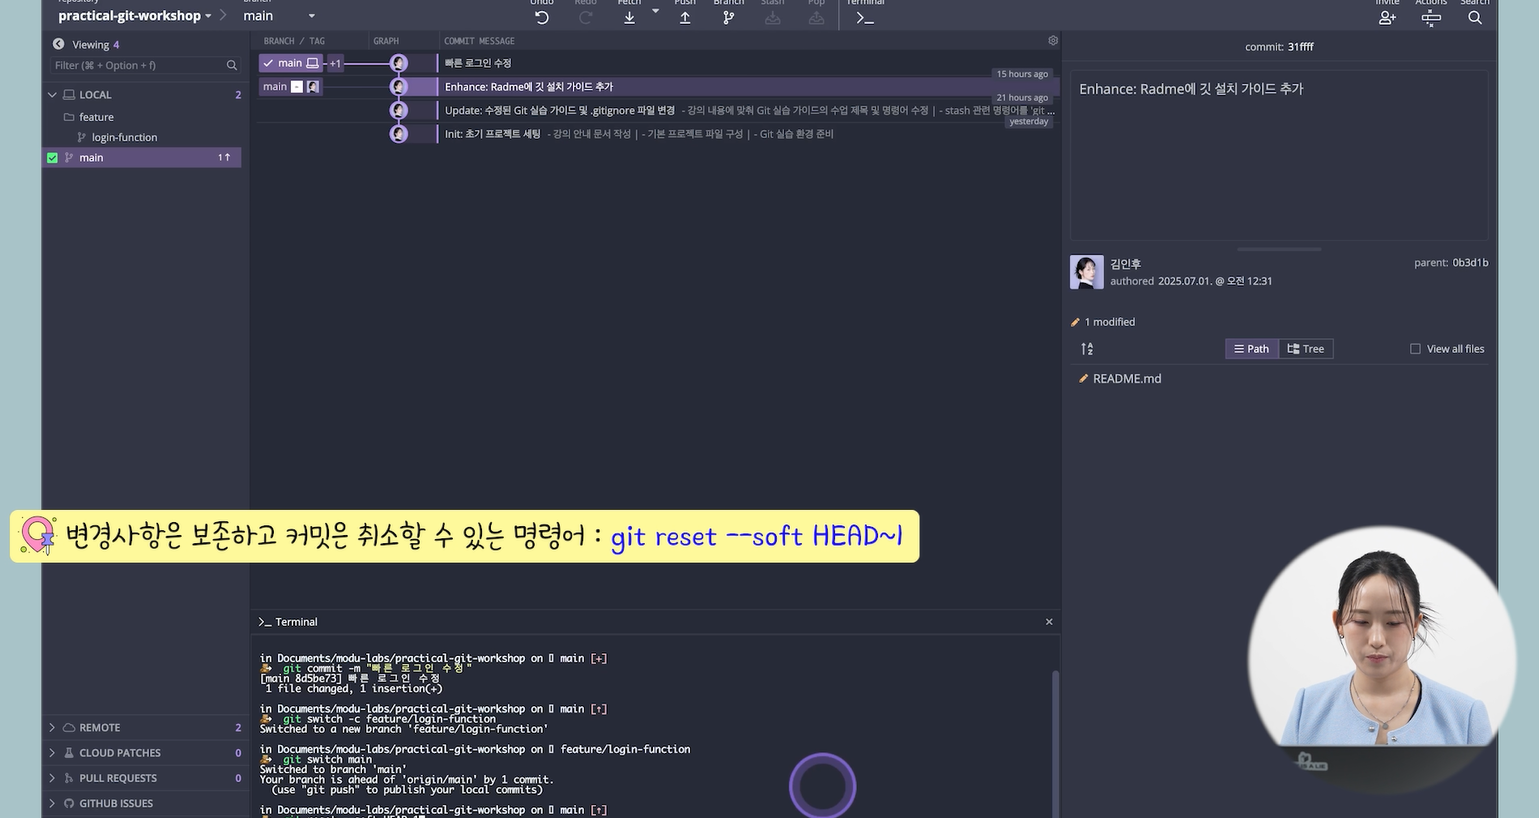Enable the View all files checkbox
The height and width of the screenshot is (818, 1539).
click(1415, 349)
